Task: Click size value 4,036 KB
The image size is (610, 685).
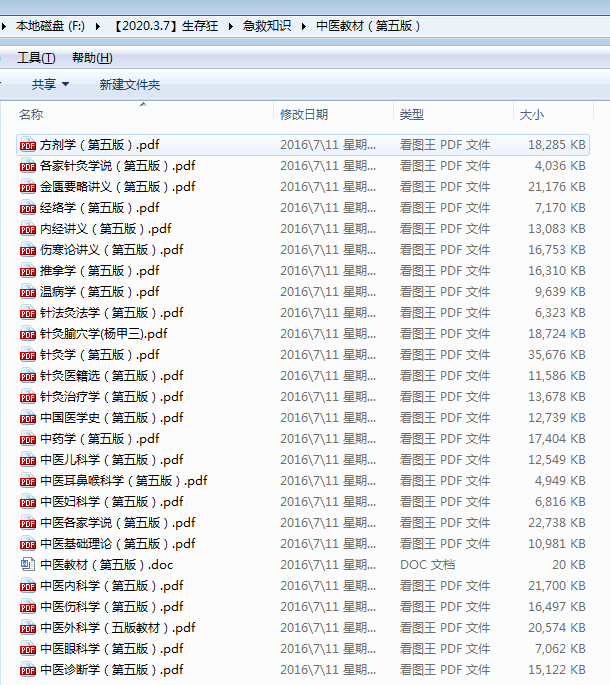Action: pos(560,166)
